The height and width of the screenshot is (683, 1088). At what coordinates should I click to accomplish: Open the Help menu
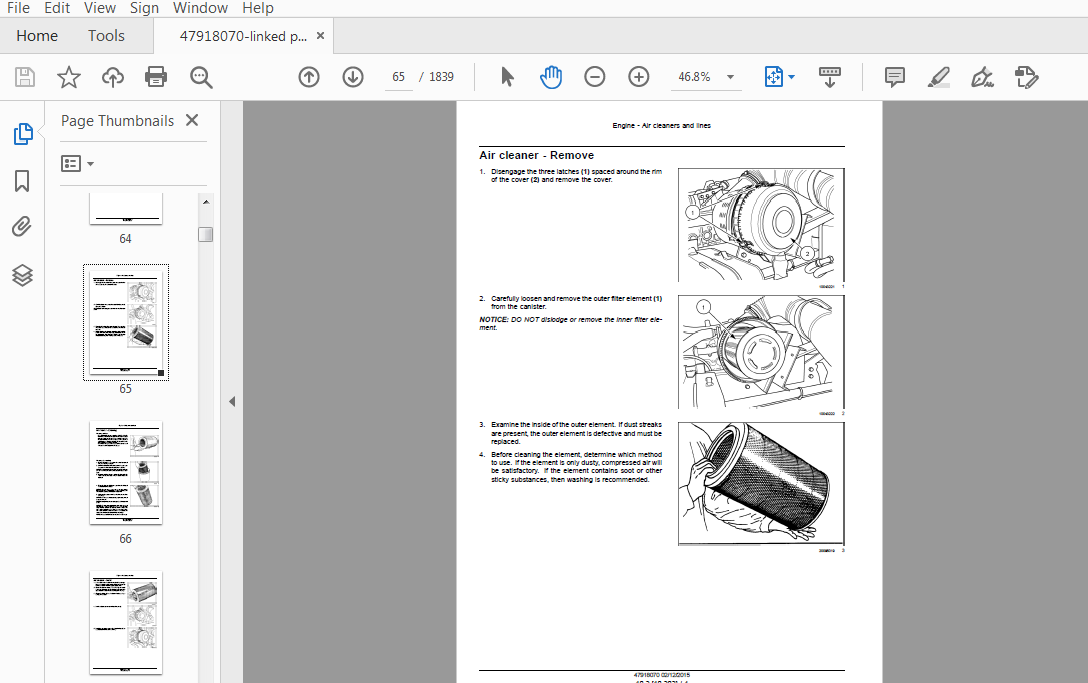tap(258, 8)
